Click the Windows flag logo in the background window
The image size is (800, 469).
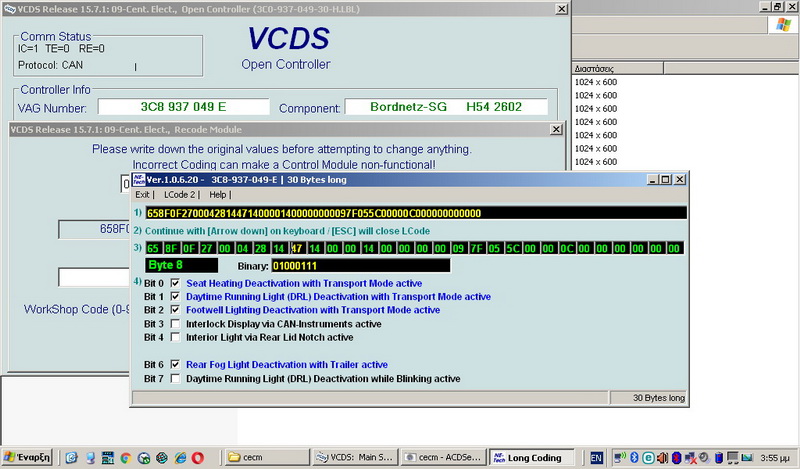coord(783,24)
